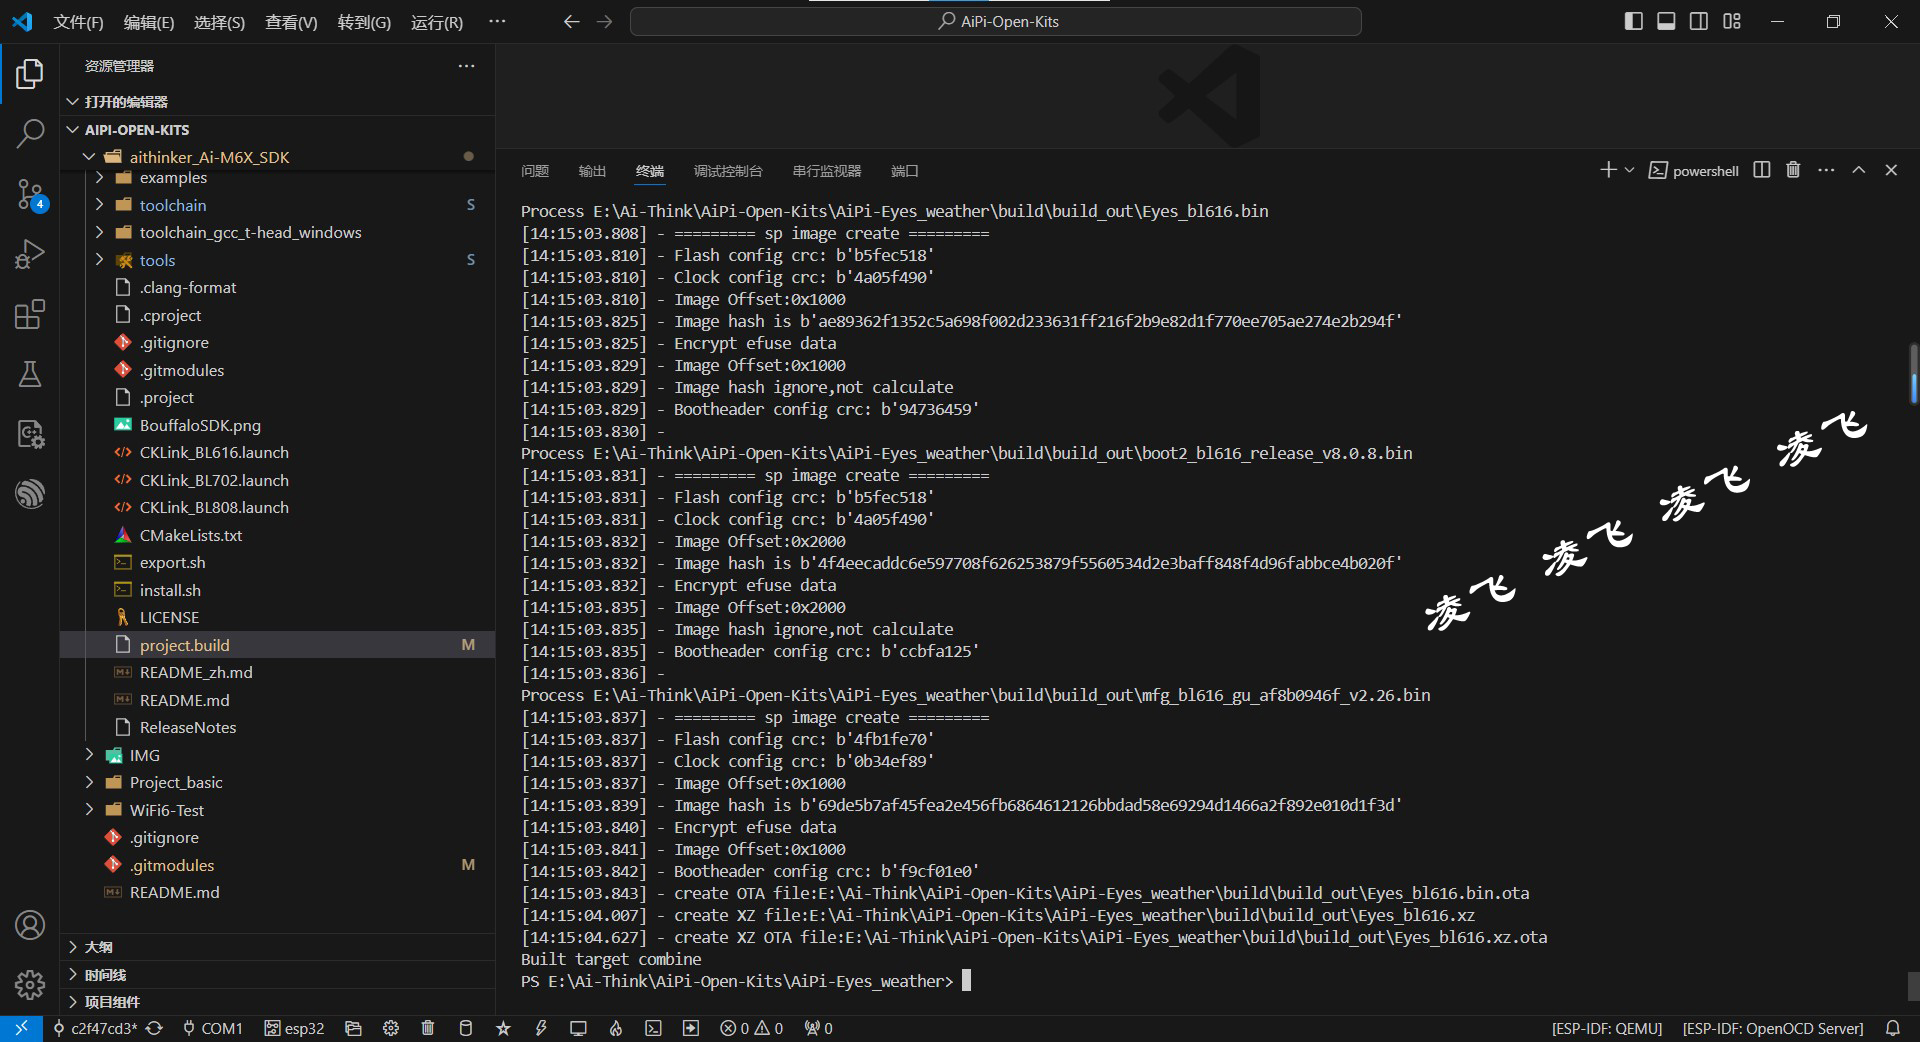The width and height of the screenshot is (1920, 1042).
Task: Open the customize layout button
Action: point(1732,22)
